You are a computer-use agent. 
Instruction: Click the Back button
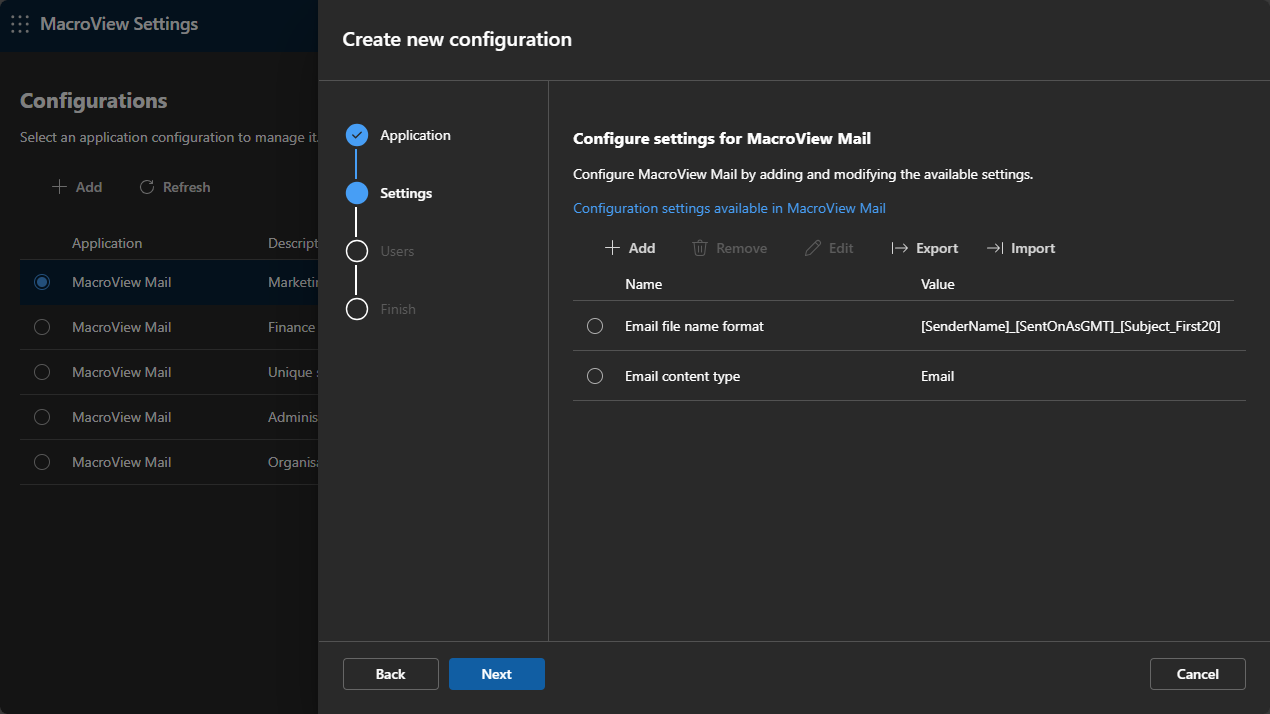[391, 674]
